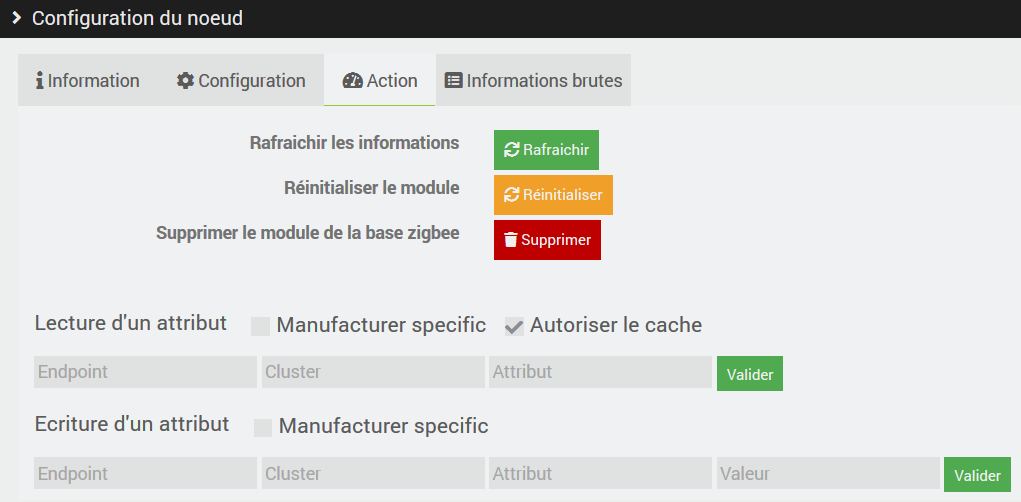Viewport: 1021px width, 502px height.
Task: Click the refresh arrows icon in Rafraichir button
Action: [x=511, y=150]
